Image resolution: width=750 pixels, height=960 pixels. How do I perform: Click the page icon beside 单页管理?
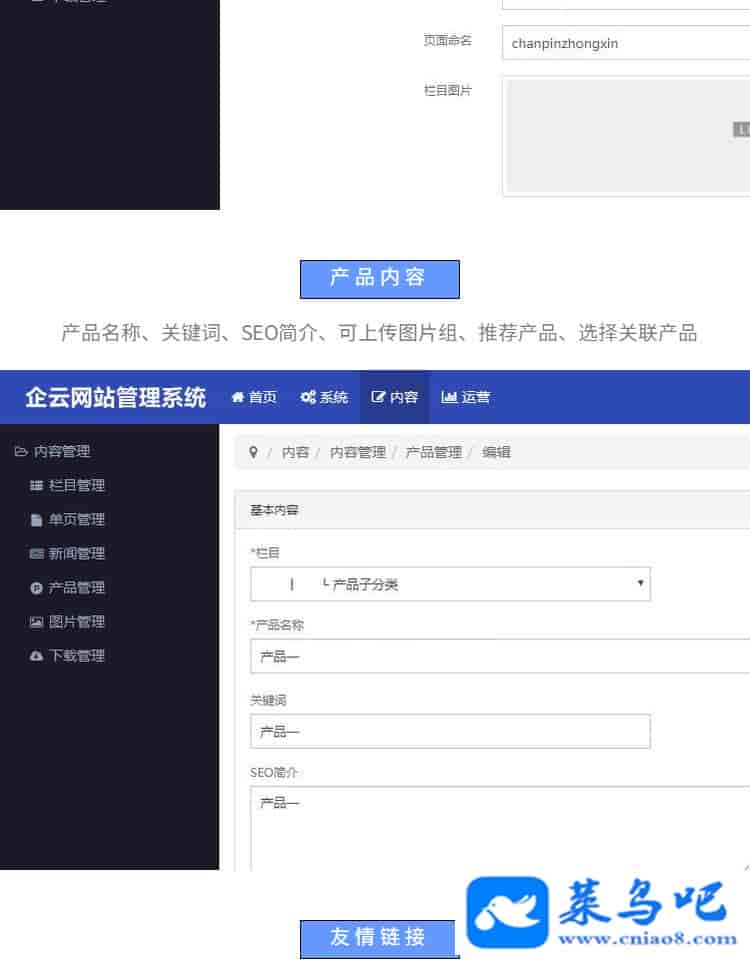tap(36, 520)
